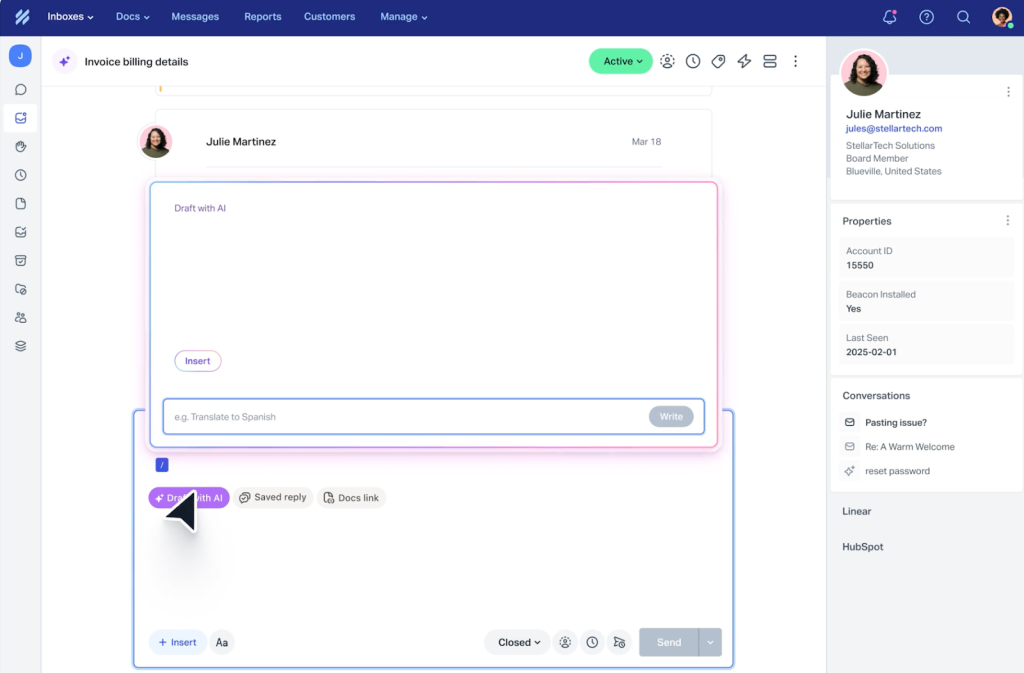Open the help question mark icon
This screenshot has height=673, width=1024.
coord(925,16)
